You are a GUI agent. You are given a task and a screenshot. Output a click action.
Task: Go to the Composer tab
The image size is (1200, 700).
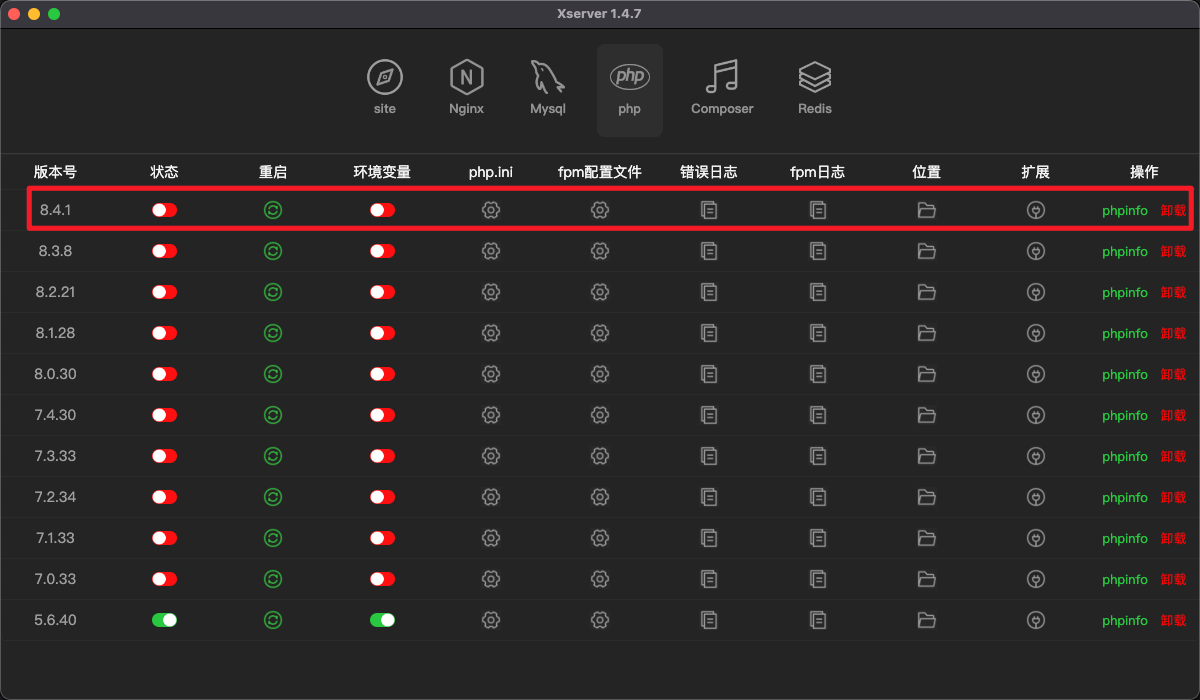(x=722, y=89)
